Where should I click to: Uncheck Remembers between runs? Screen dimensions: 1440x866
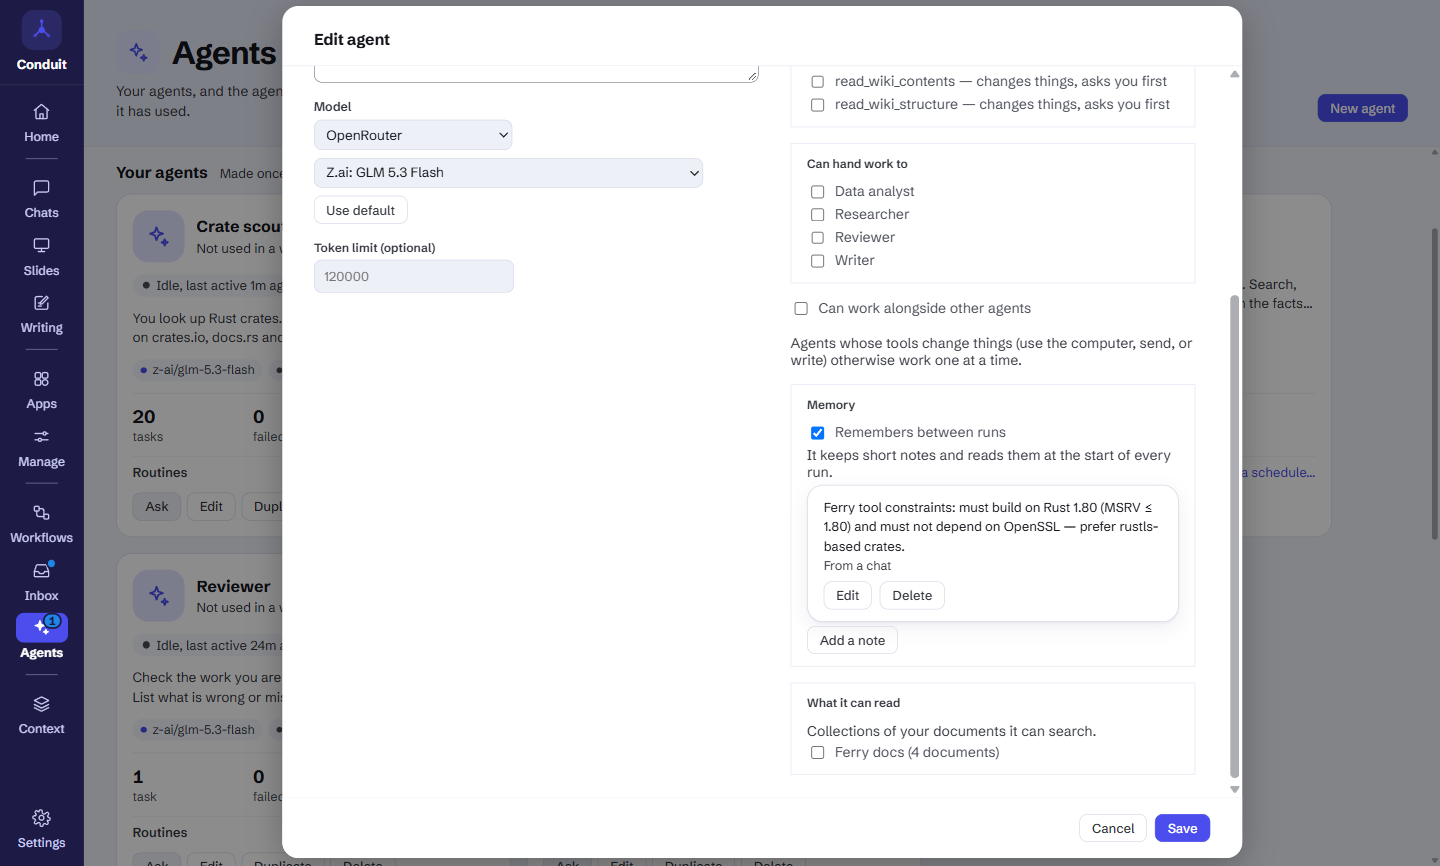[817, 433]
